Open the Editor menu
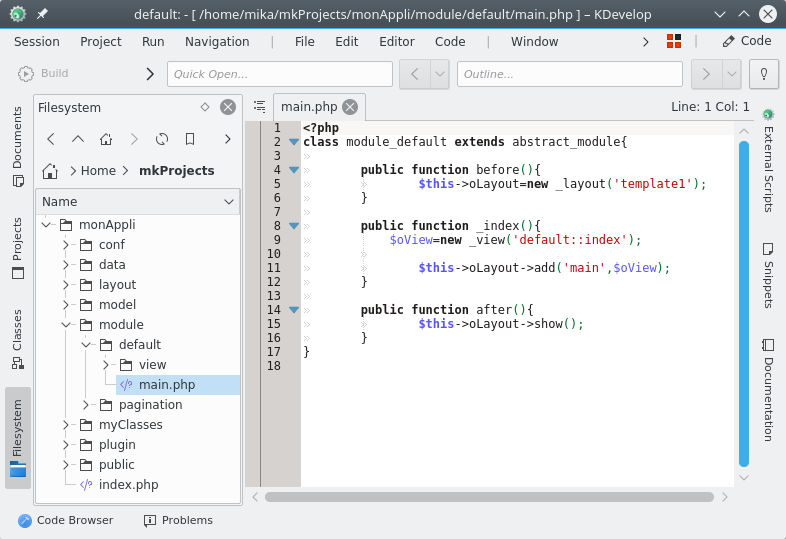The height and width of the screenshot is (539, 786). click(x=396, y=41)
